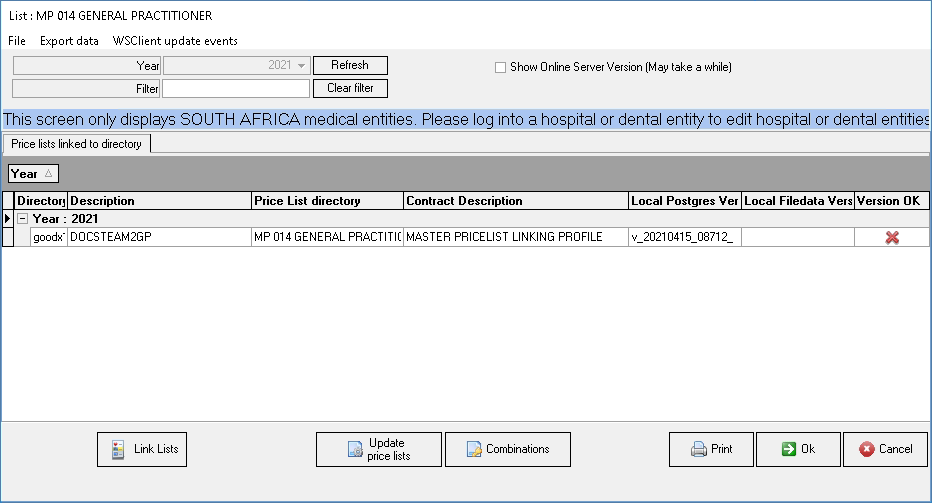Sort by Version OK column header

(892, 201)
